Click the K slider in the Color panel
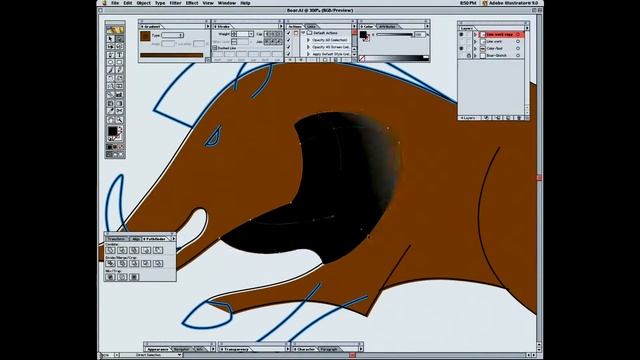Image resolution: width=640 pixels, height=360 pixels. point(394,35)
